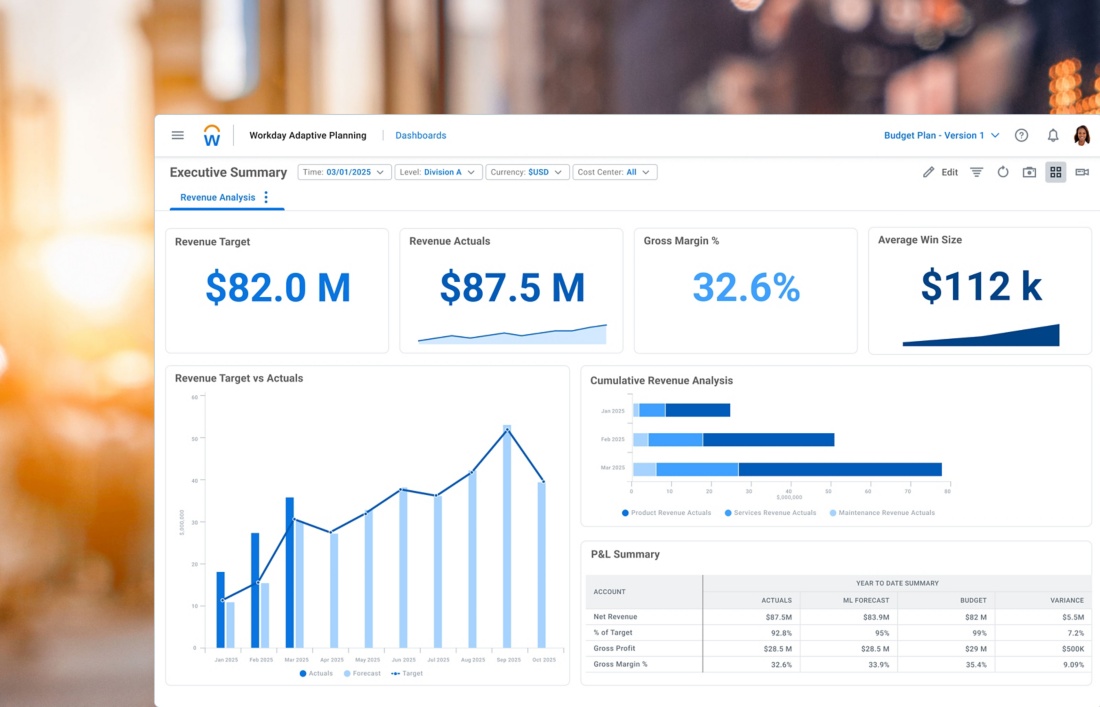Open the Level Division A dropdown
Screen dimensions: 1100x707
pyautogui.click(x=438, y=172)
